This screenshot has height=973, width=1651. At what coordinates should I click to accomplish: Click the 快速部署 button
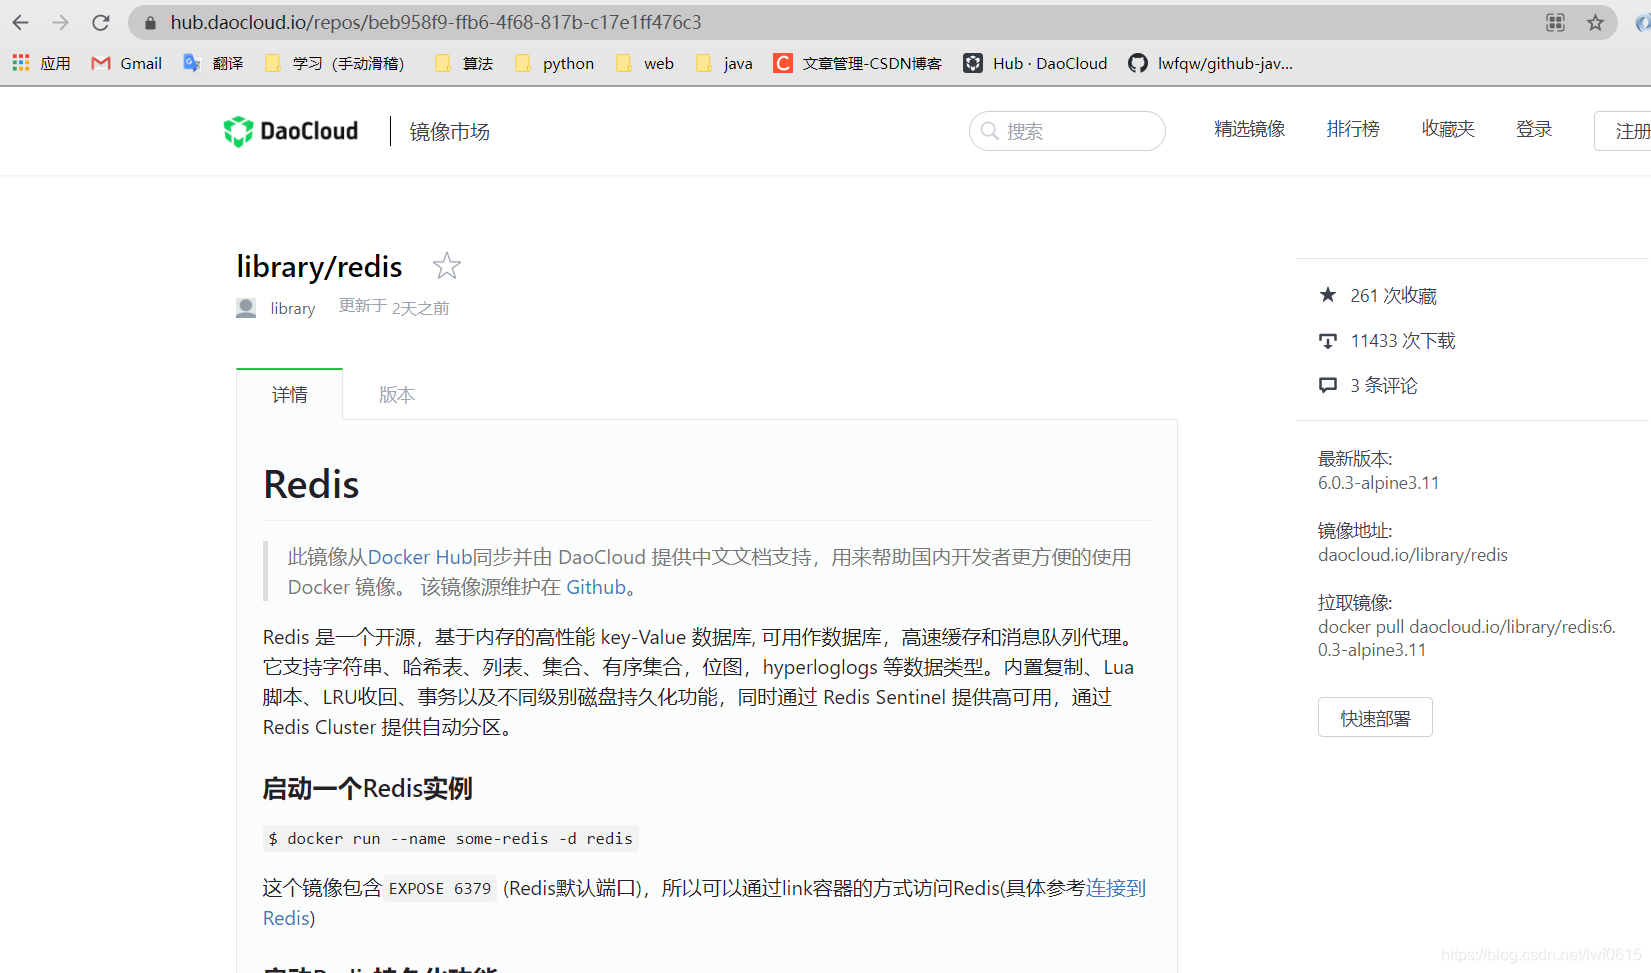tap(1375, 717)
